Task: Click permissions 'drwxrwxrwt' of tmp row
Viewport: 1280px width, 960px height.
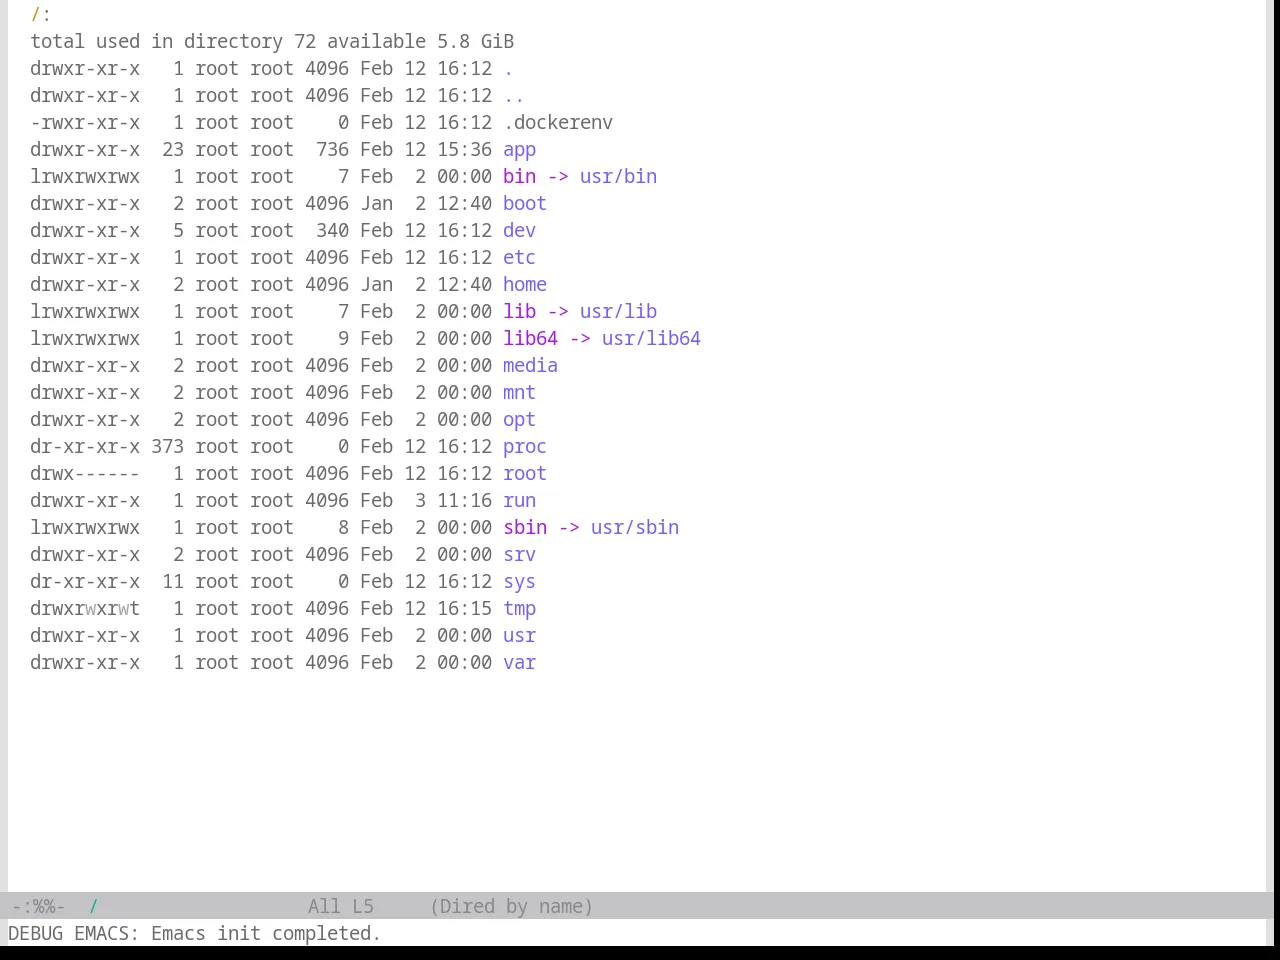Action: tap(85, 609)
